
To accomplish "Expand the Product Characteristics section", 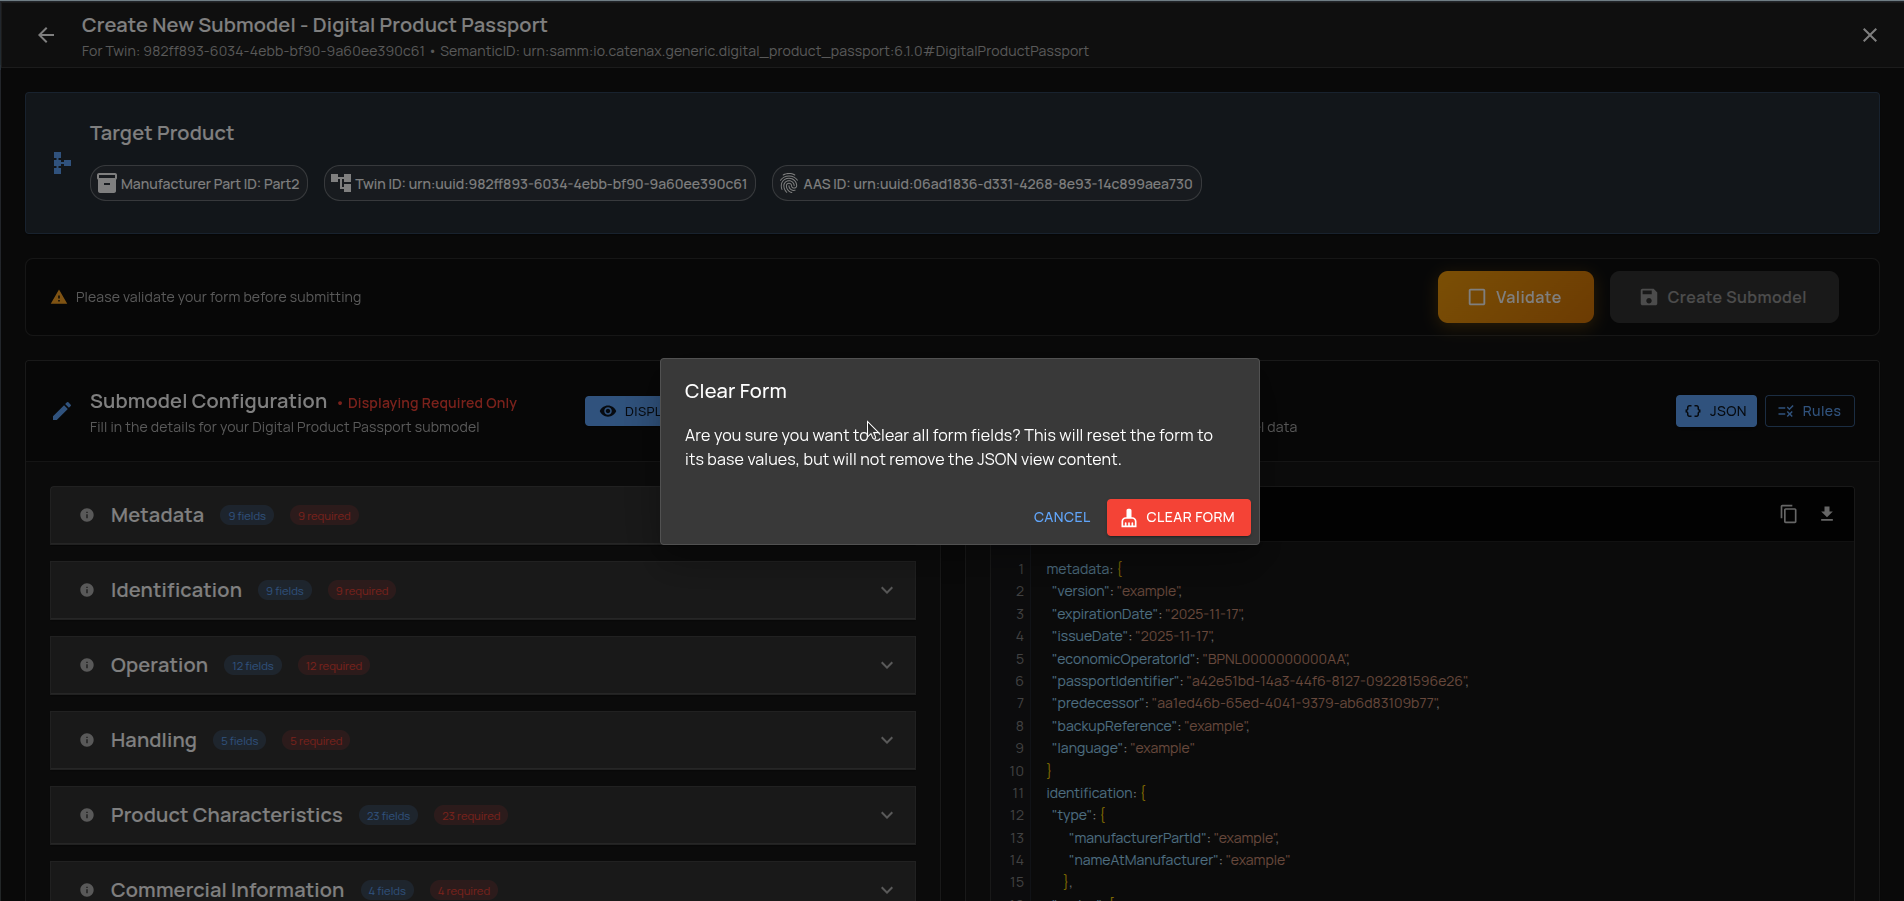I will (886, 815).
